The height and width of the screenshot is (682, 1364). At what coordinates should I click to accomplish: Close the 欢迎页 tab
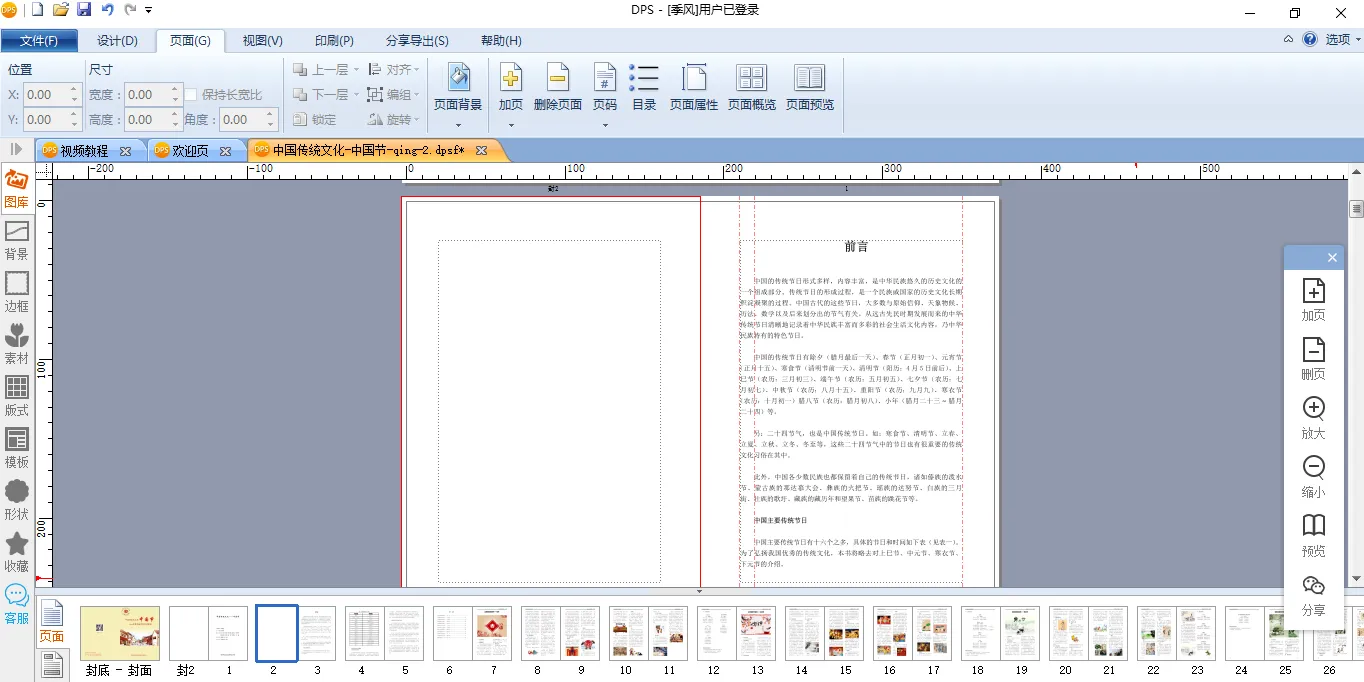click(226, 152)
